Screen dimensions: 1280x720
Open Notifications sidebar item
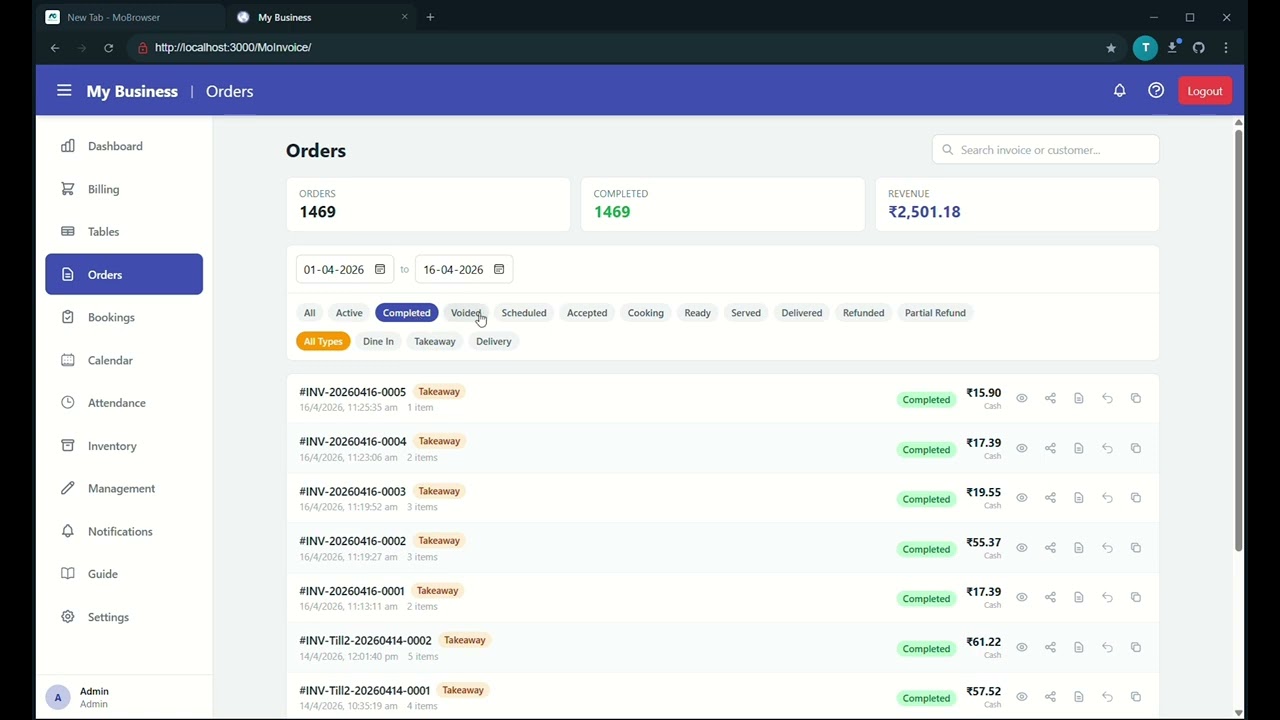124,531
